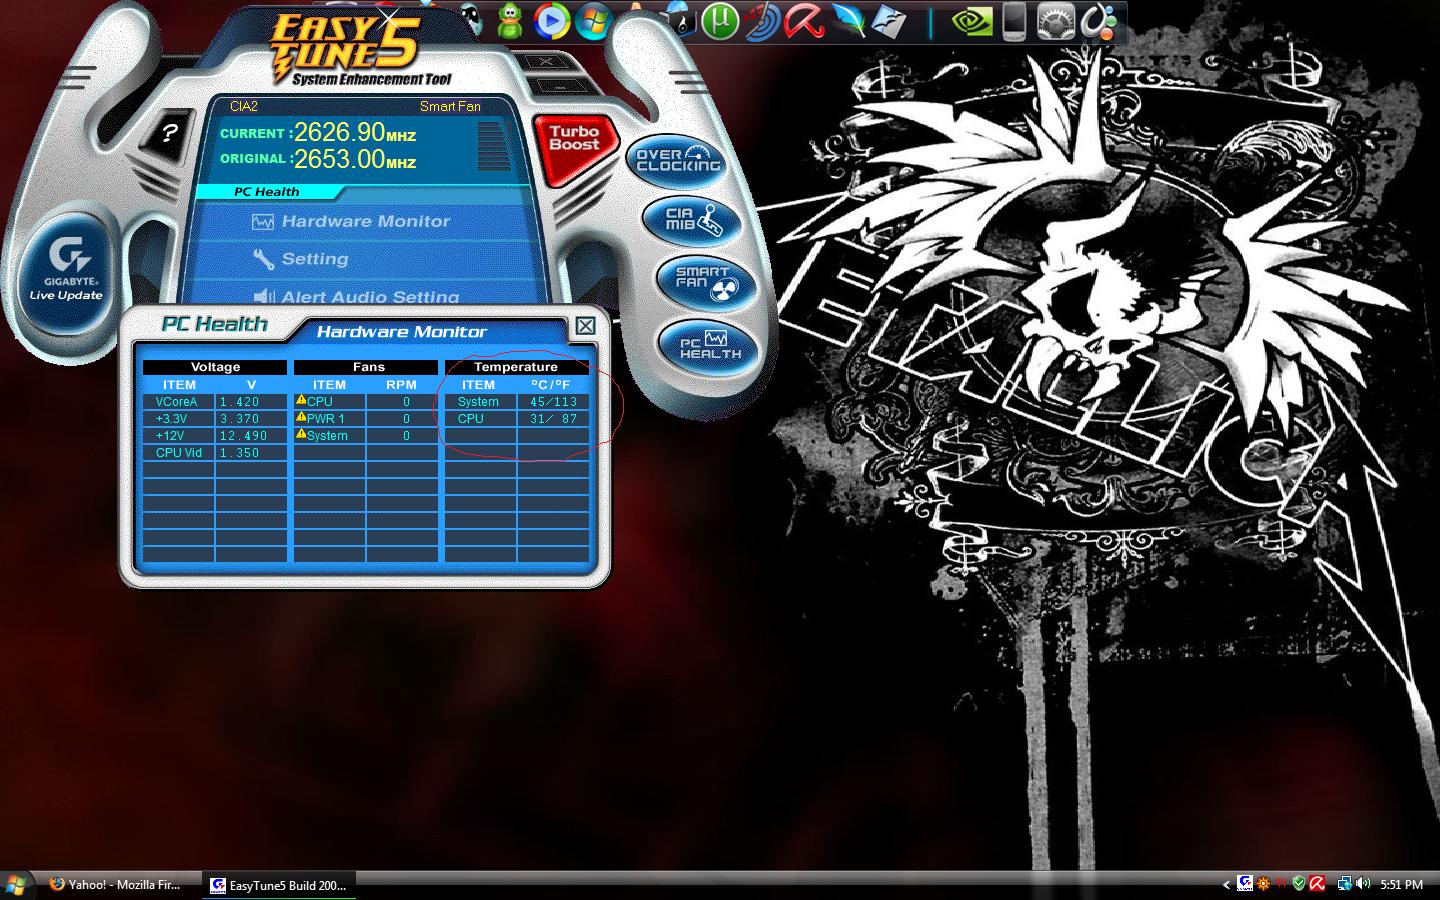Click the Turbo Boost button
This screenshot has width=1440, height=900.
pos(574,140)
